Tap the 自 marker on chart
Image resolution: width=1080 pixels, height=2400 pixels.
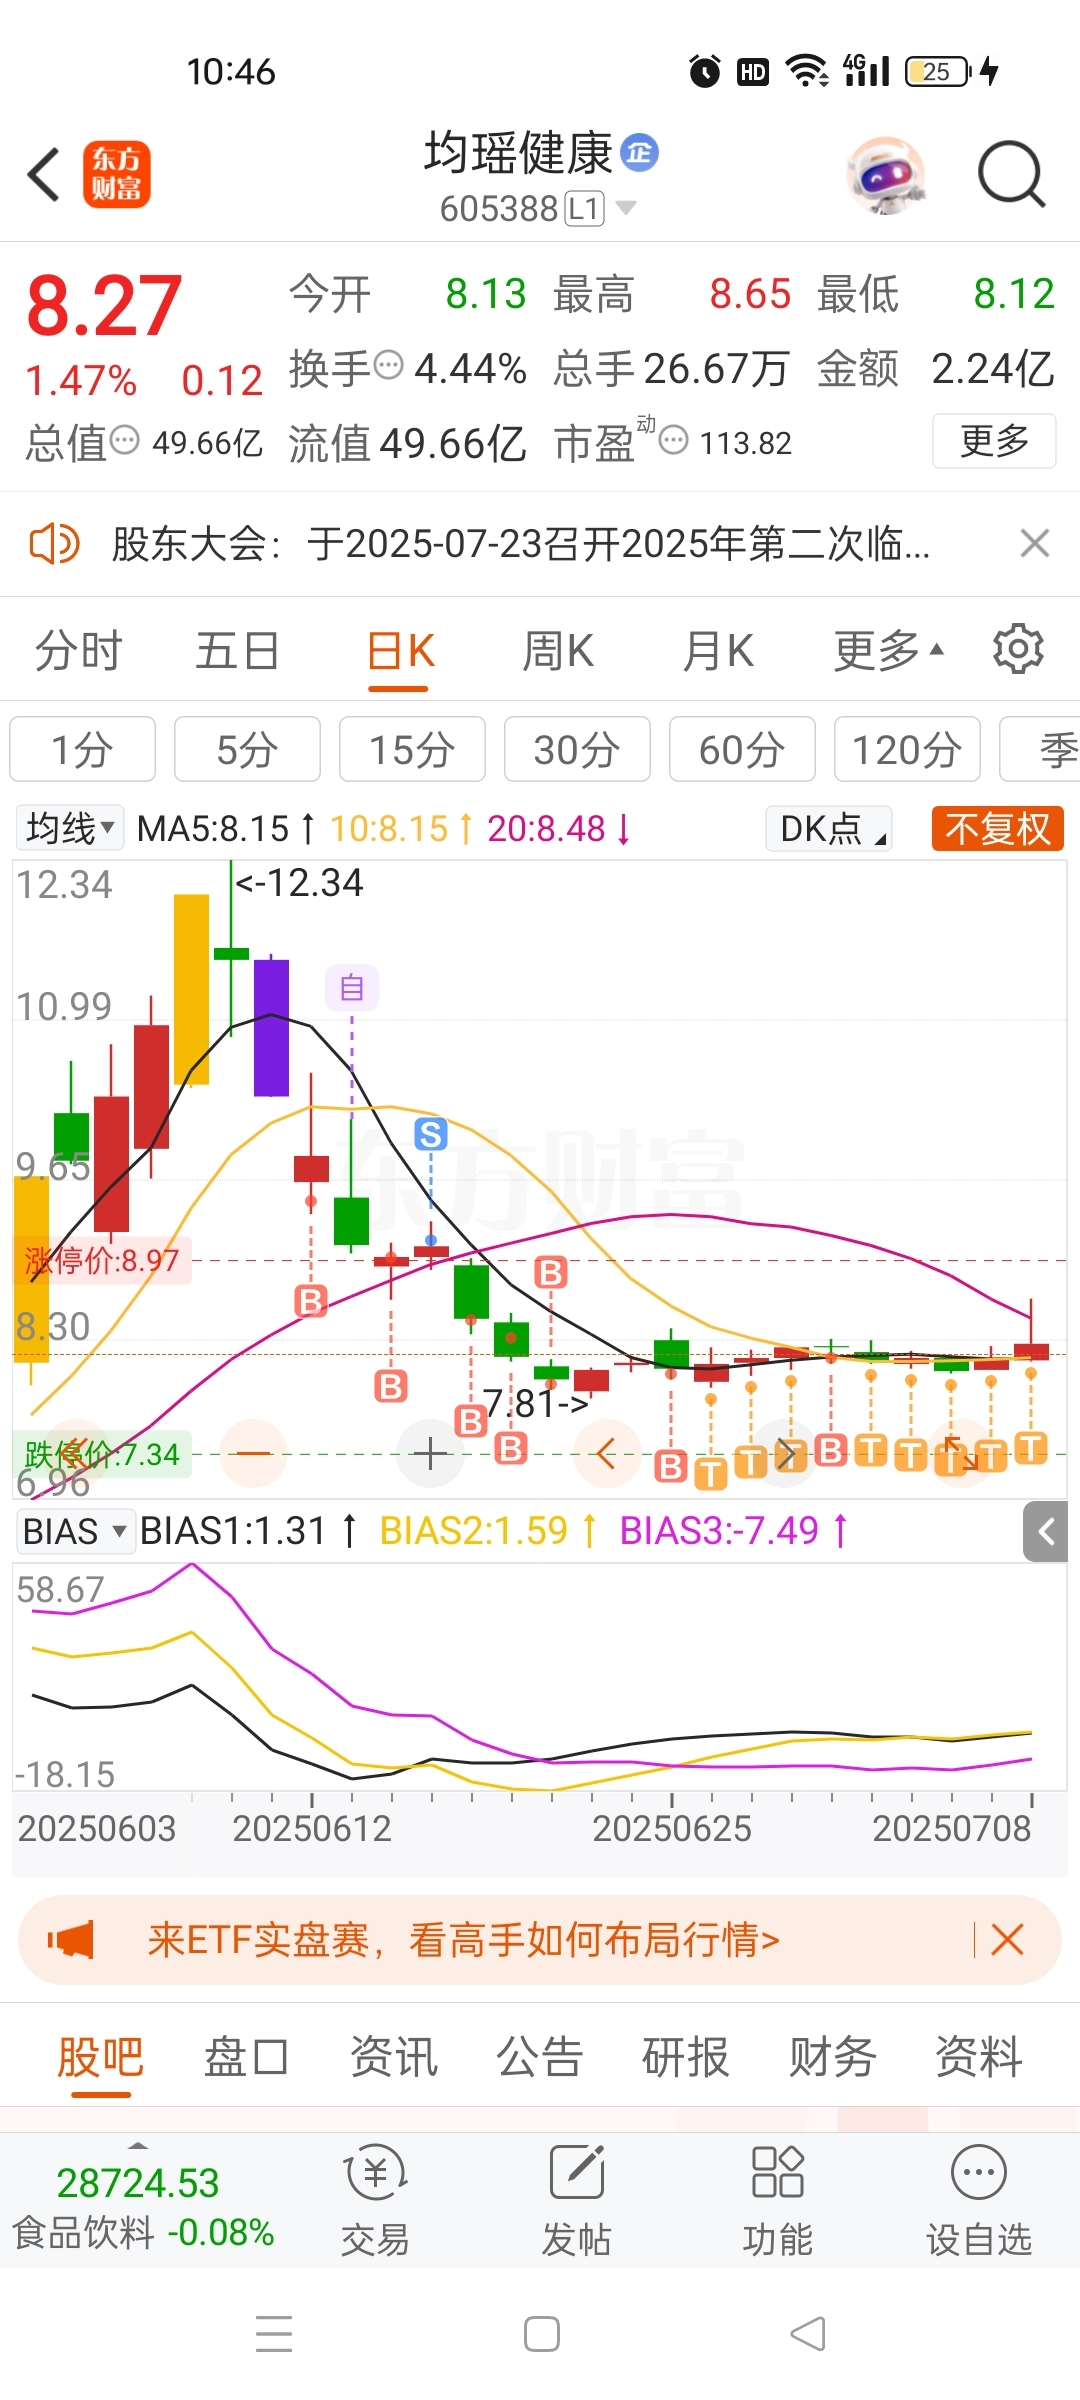352,988
